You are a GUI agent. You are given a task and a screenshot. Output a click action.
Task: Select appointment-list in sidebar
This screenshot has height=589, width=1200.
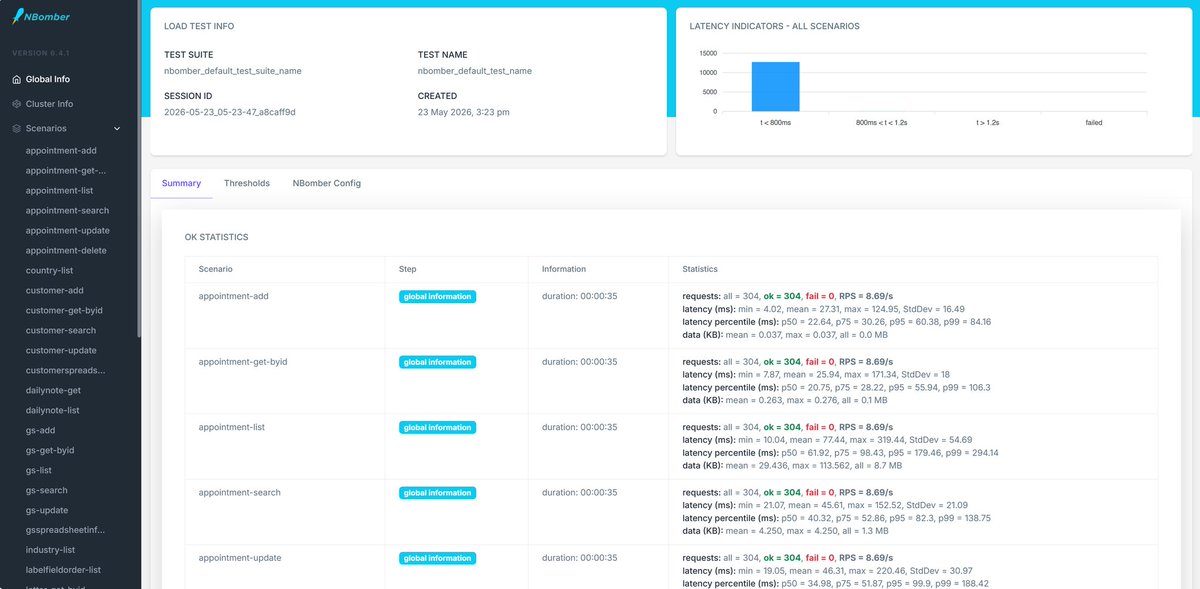tap(60, 190)
